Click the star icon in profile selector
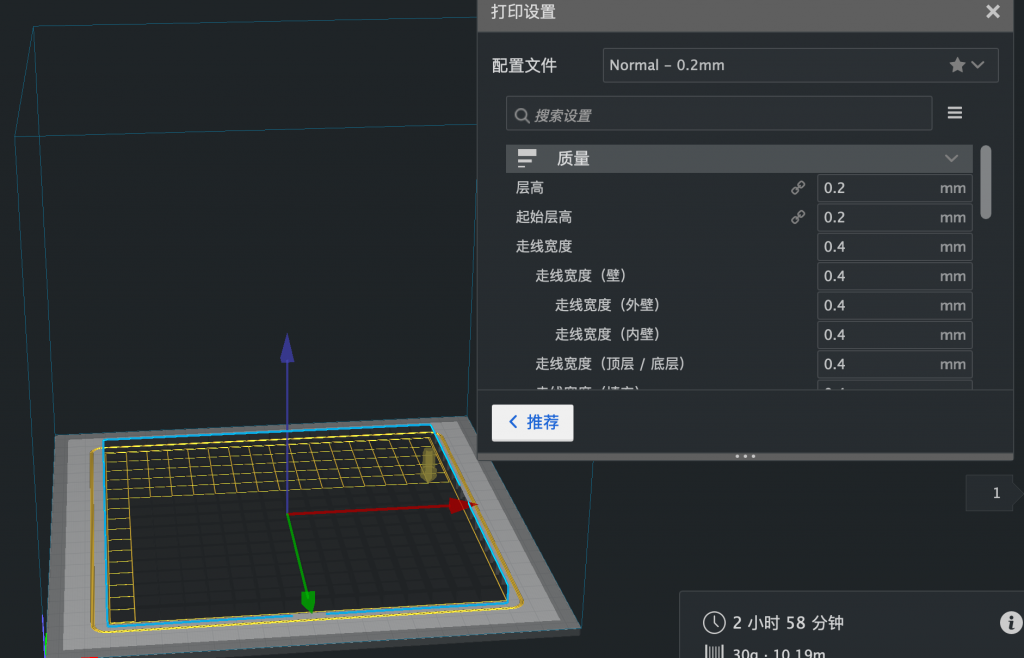The height and width of the screenshot is (658, 1024). (x=957, y=65)
